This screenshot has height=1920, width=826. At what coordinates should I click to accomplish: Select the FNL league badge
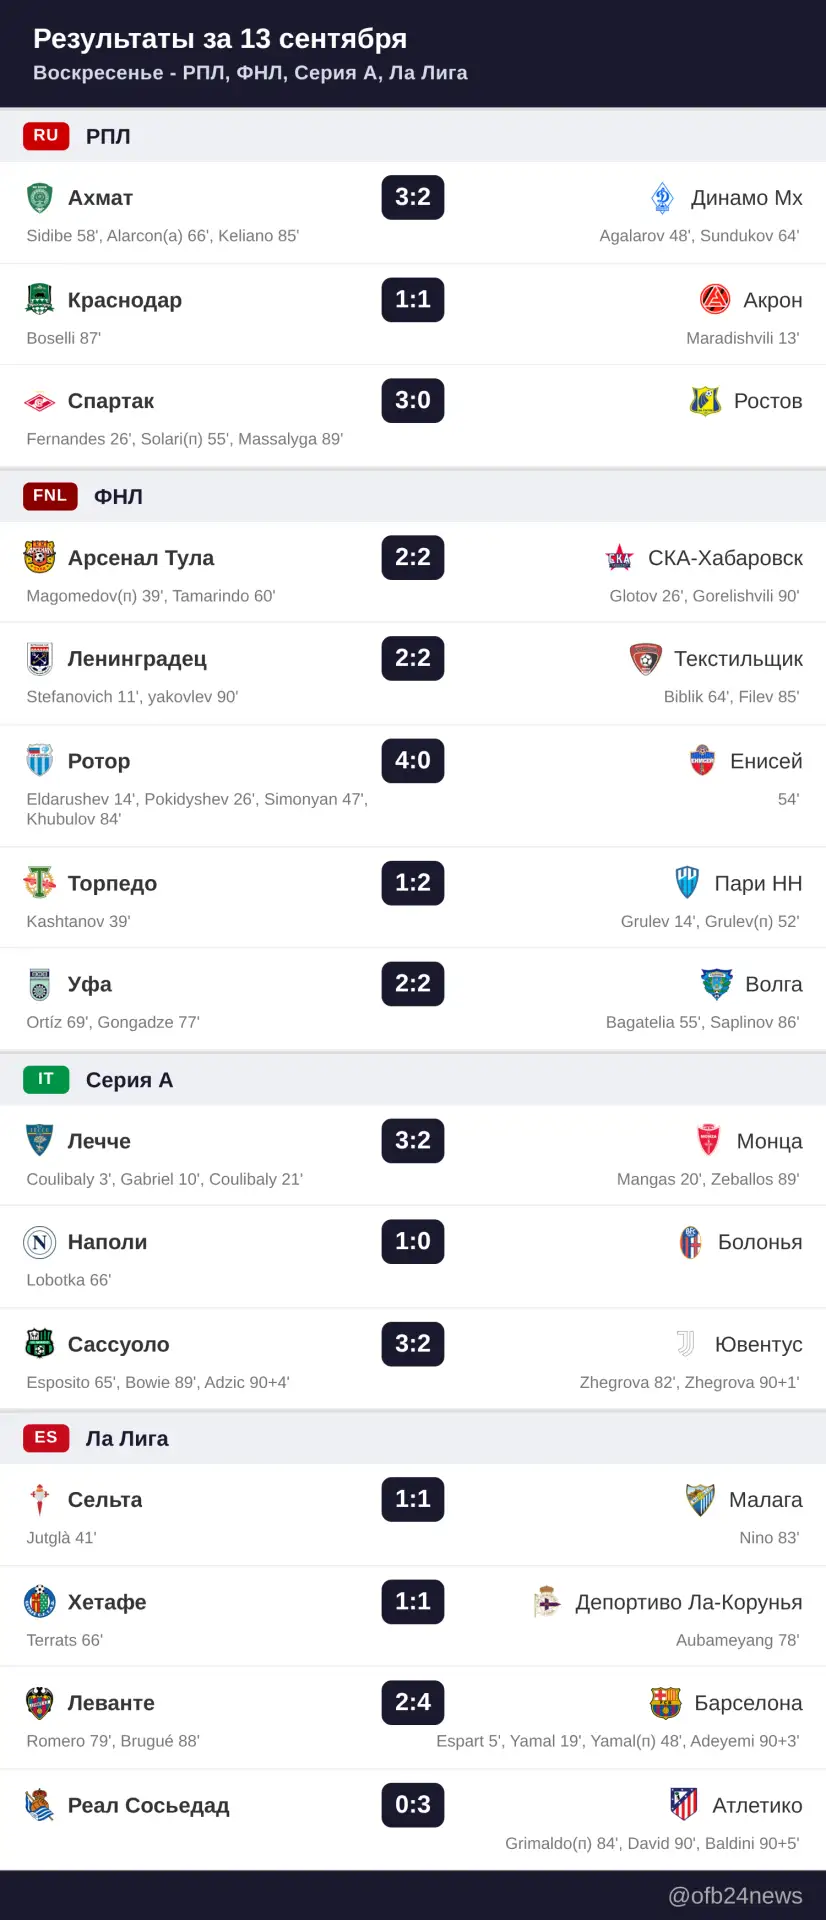(x=50, y=496)
